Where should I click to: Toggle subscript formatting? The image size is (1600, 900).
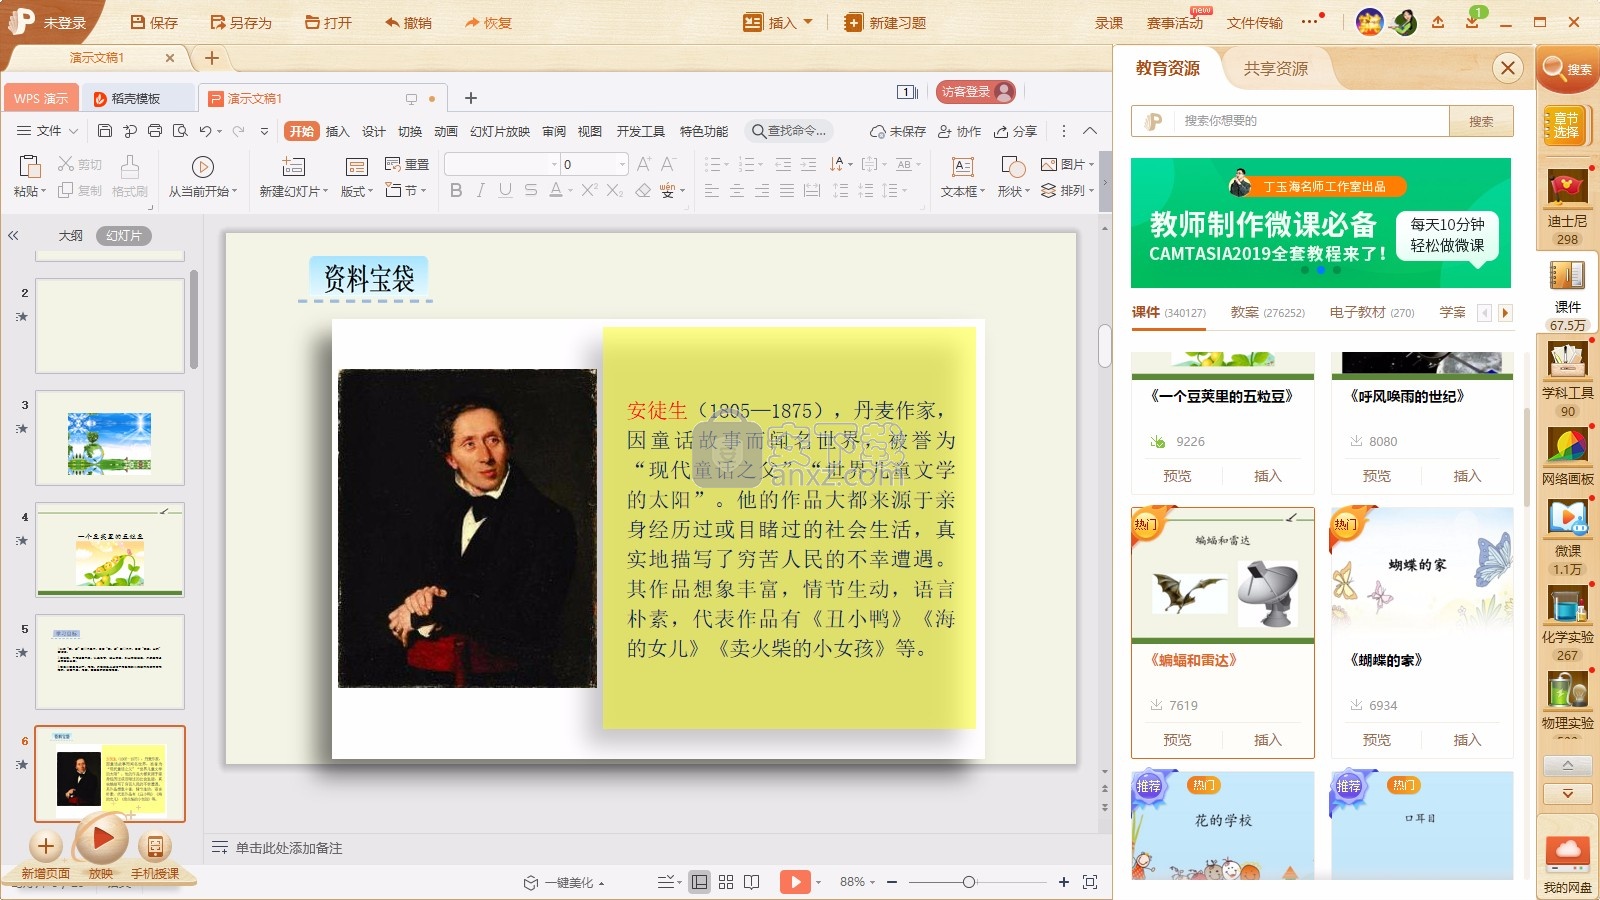pyautogui.click(x=615, y=190)
